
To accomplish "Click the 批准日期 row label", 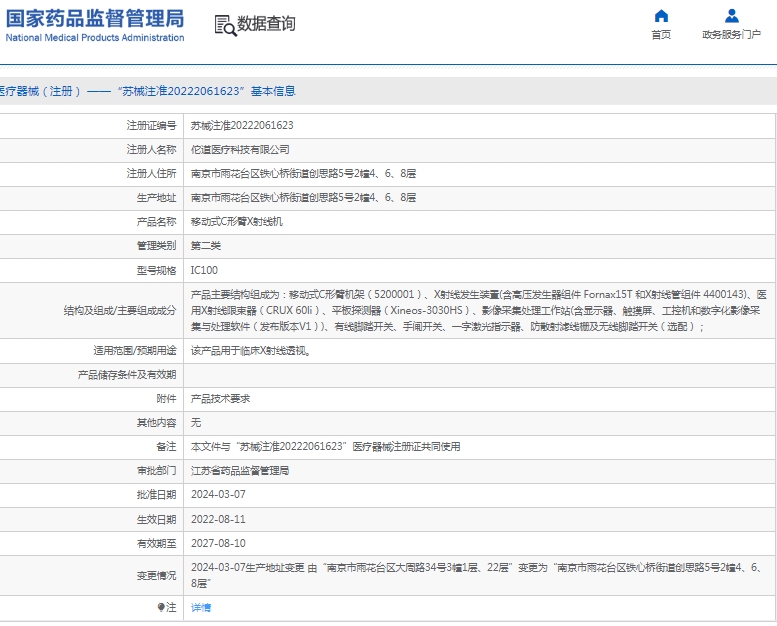I will [x=157, y=495].
